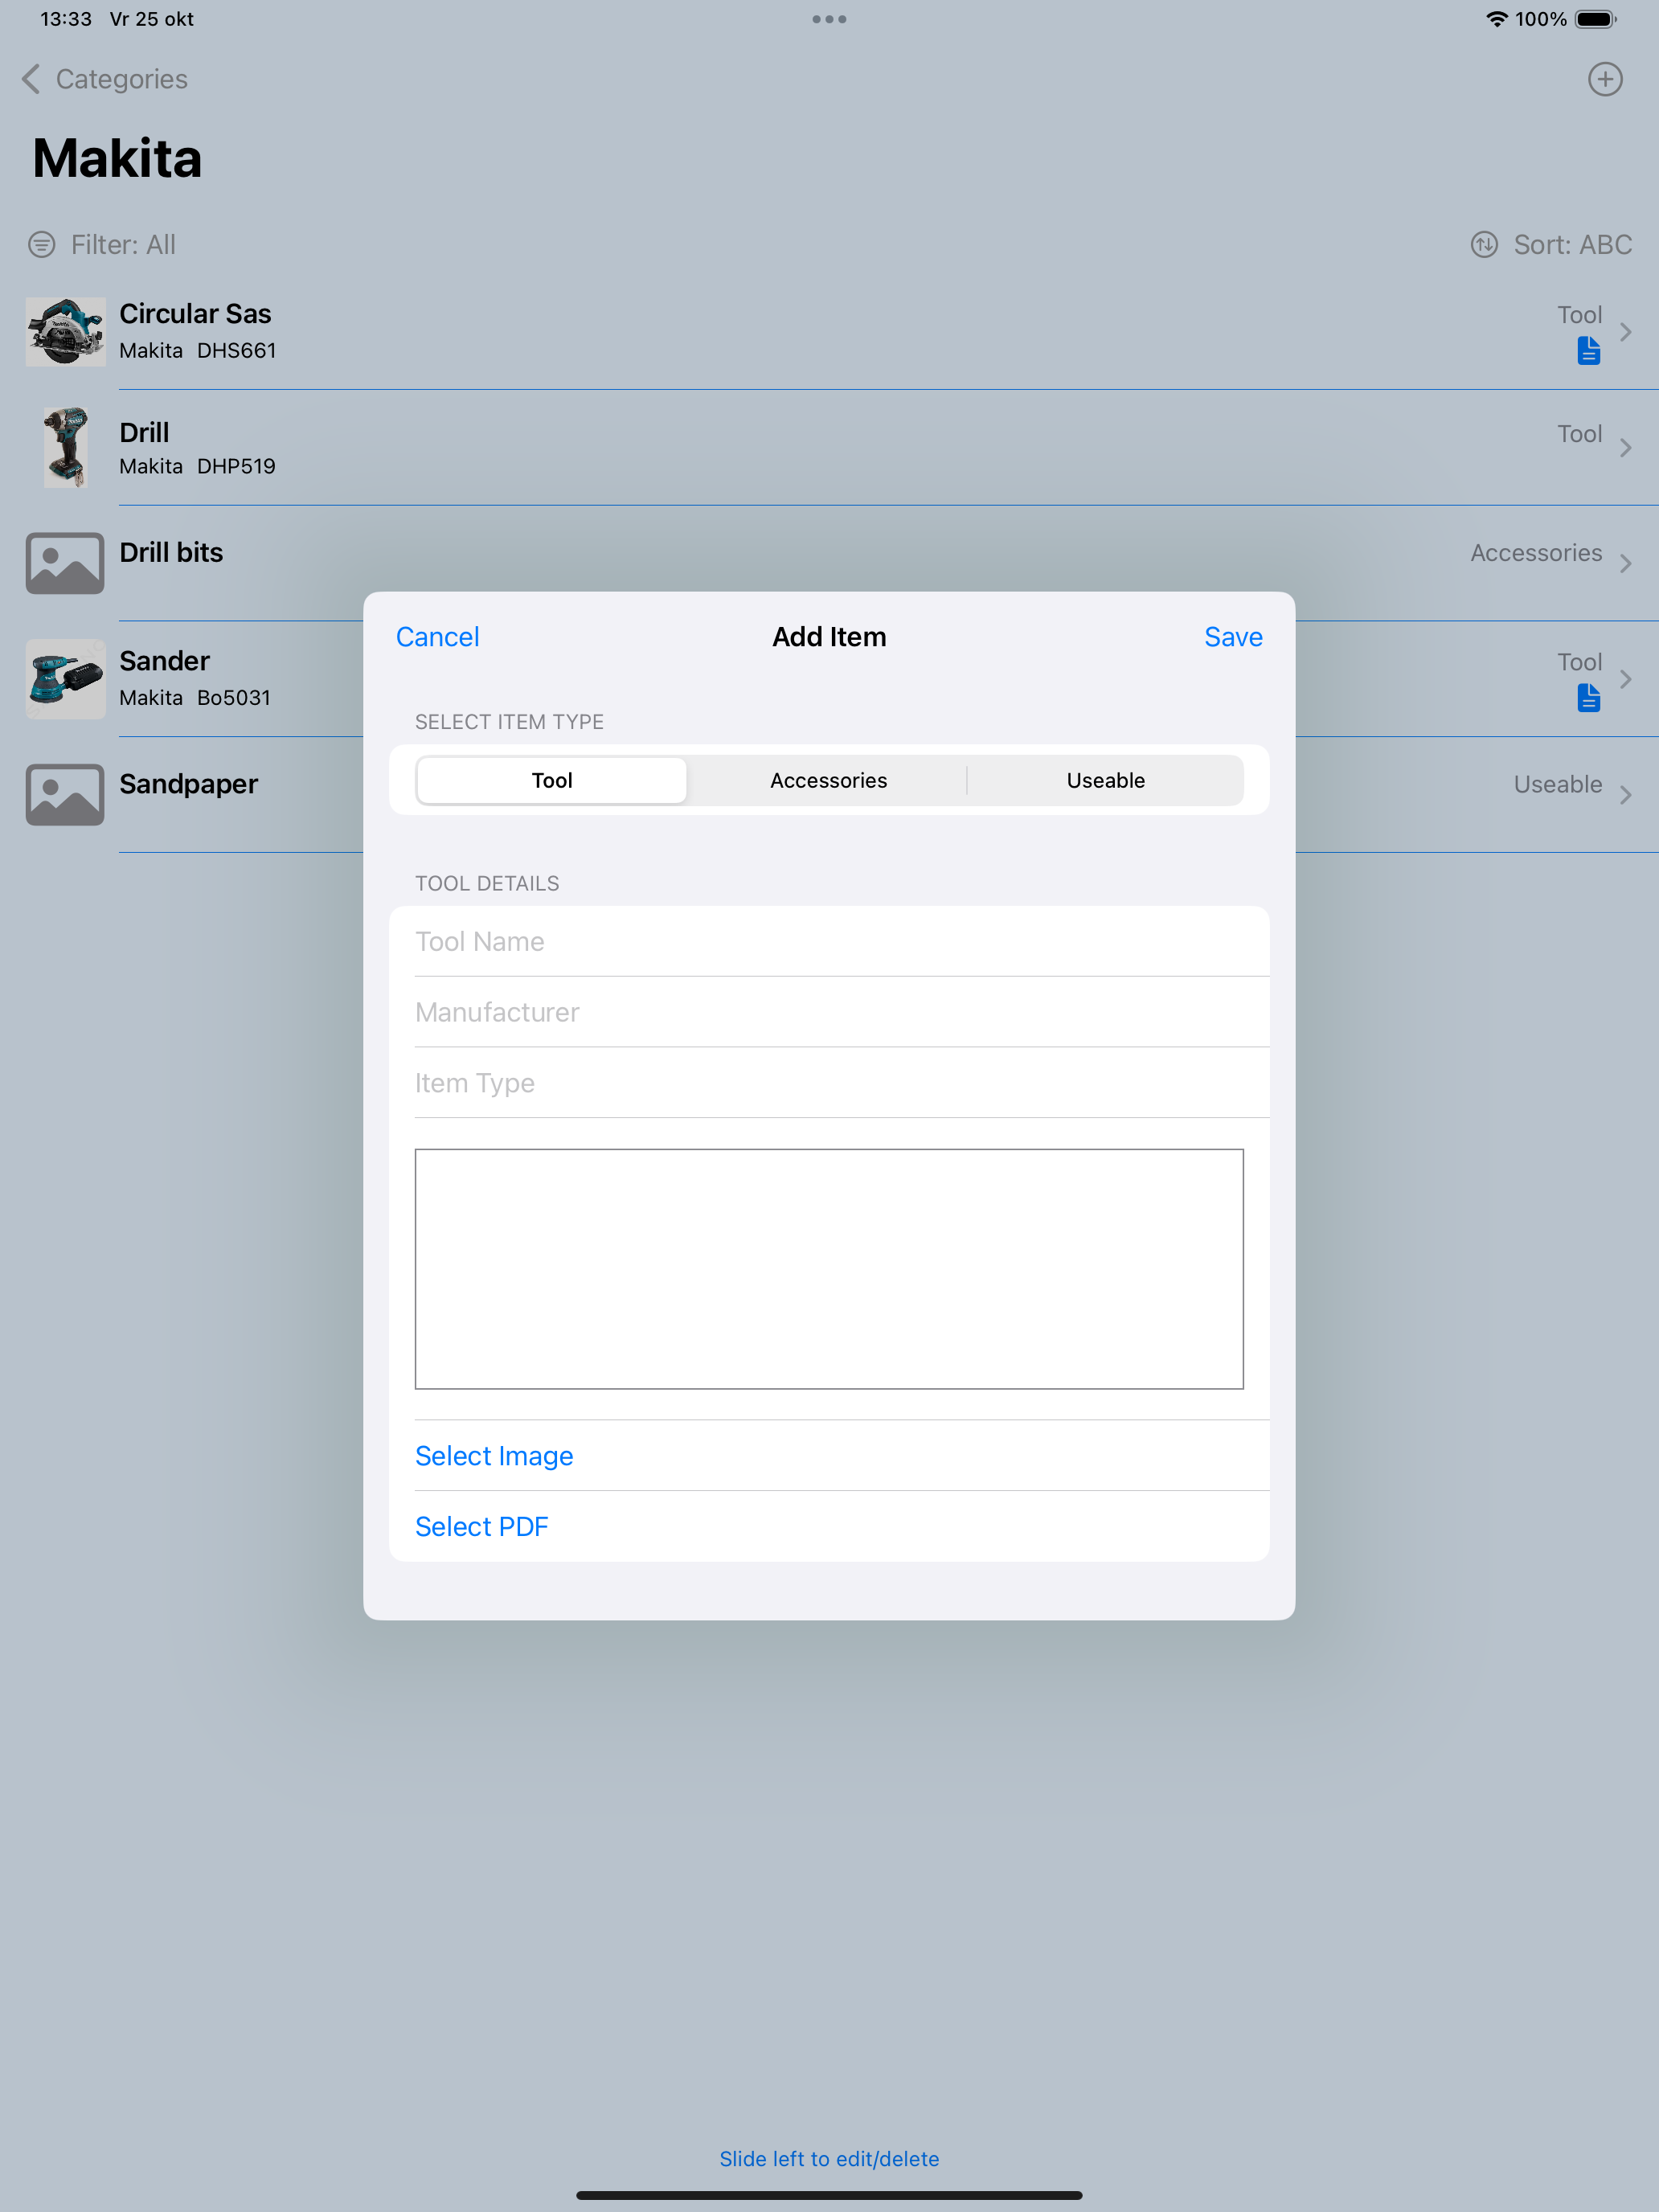
Task: Click the Sandpaper item title
Action: coord(188,784)
